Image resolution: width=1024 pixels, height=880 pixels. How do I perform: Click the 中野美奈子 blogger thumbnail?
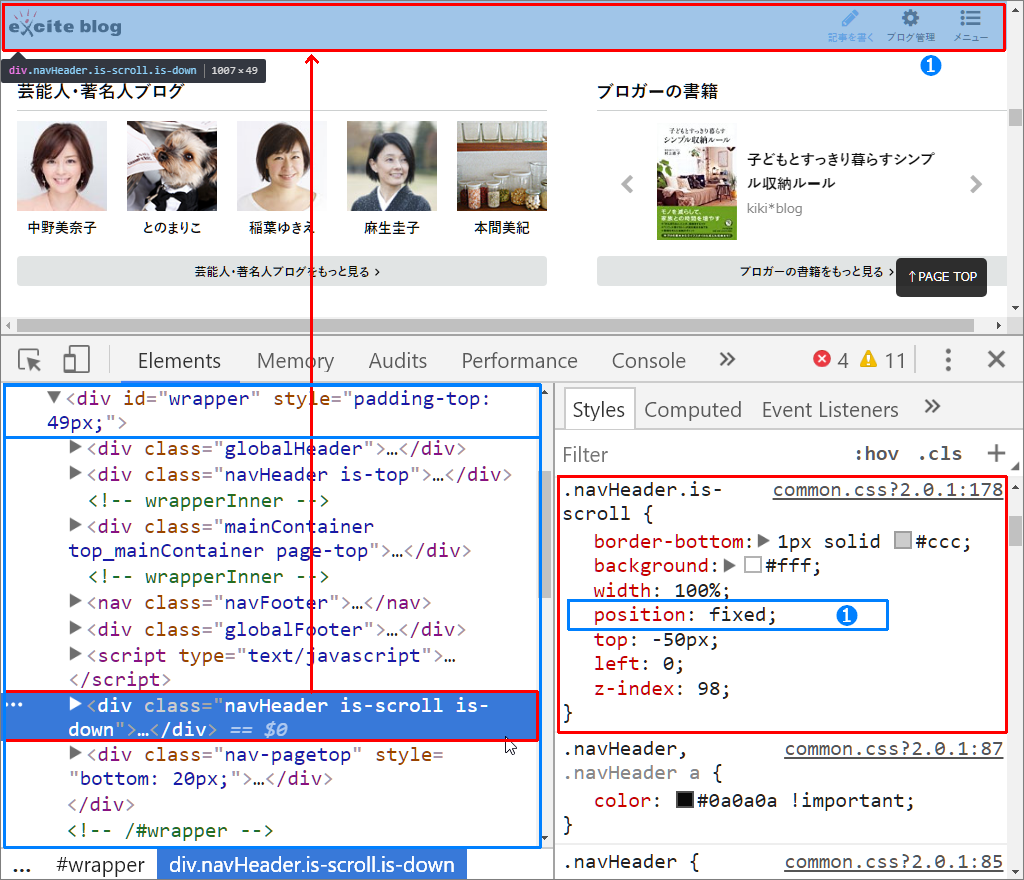click(x=63, y=165)
